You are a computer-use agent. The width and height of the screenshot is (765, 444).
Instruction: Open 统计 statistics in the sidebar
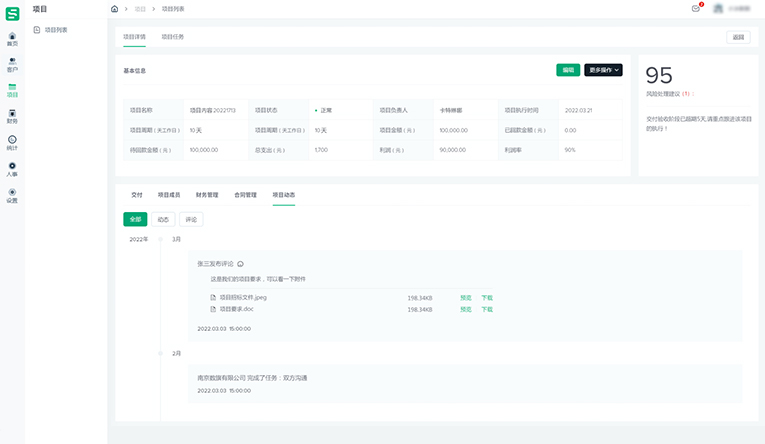pyautogui.click(x=12, y=142)
